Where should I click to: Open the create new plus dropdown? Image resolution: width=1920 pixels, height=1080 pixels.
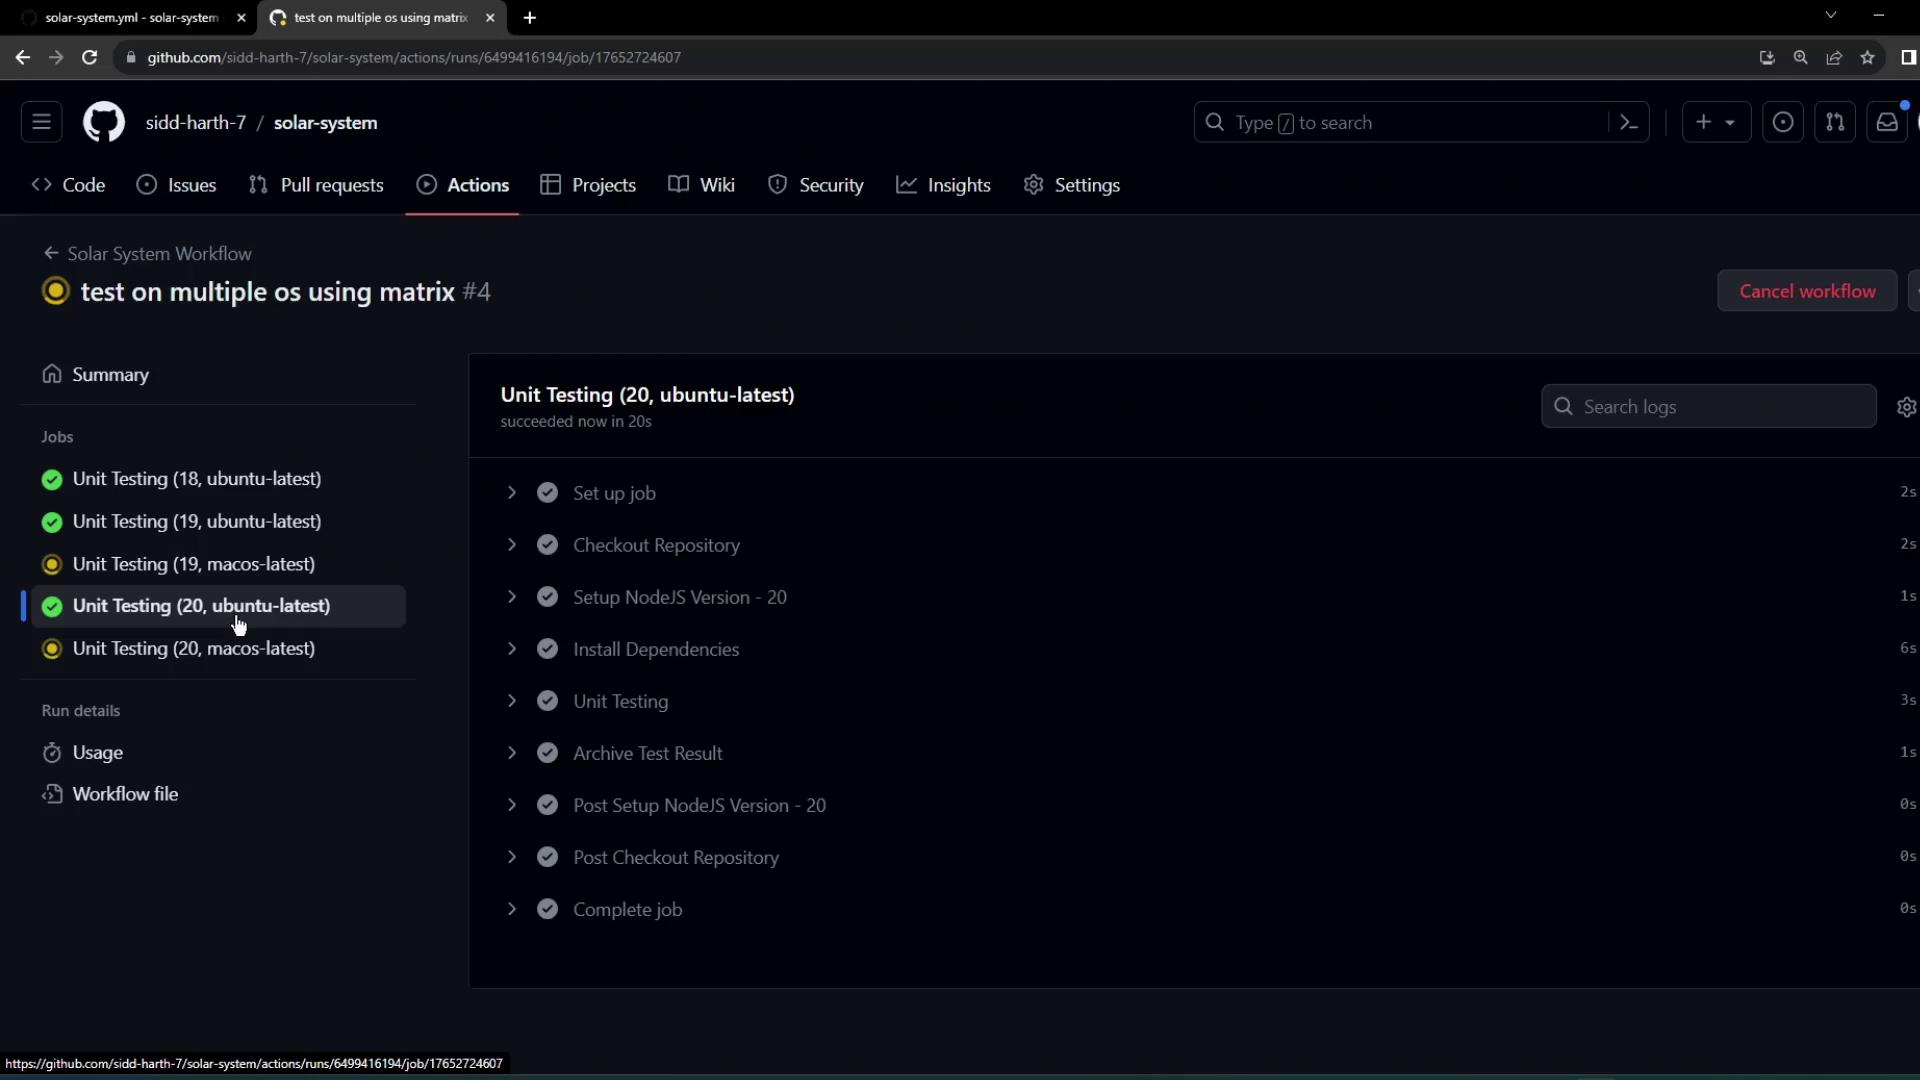(1715, 122)
